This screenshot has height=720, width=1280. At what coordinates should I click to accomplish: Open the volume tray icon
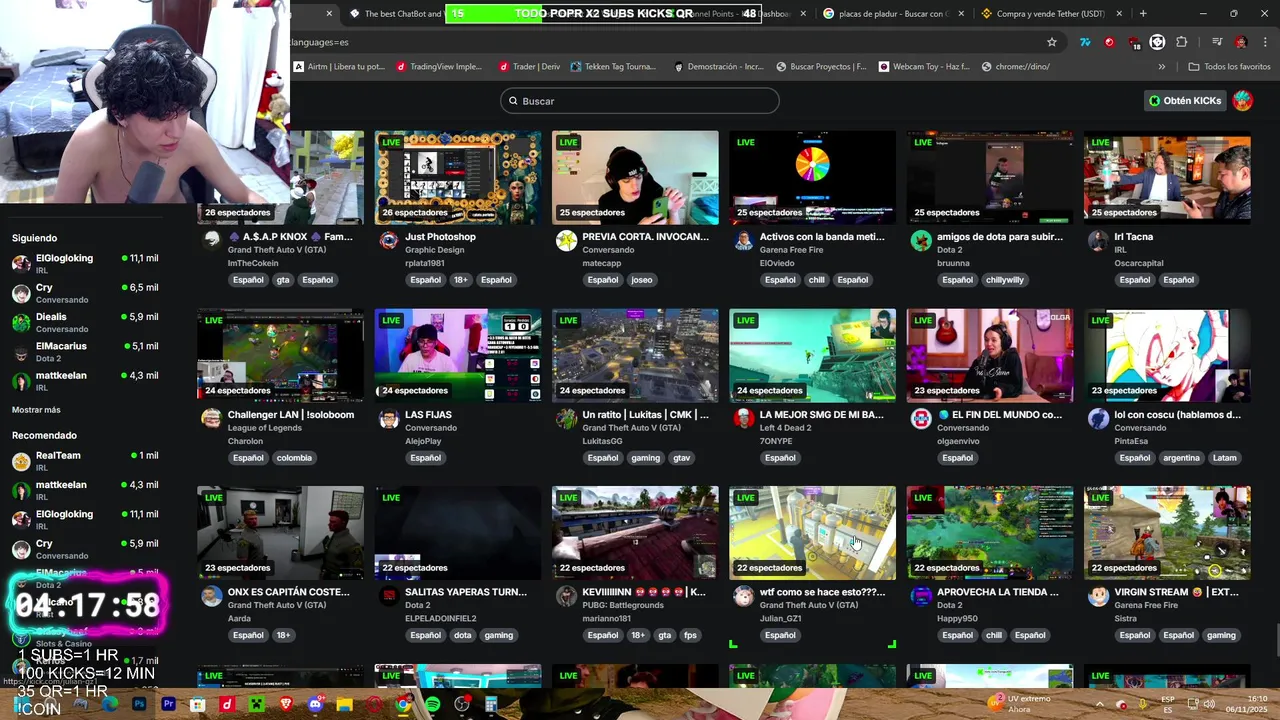point(1209,704)
